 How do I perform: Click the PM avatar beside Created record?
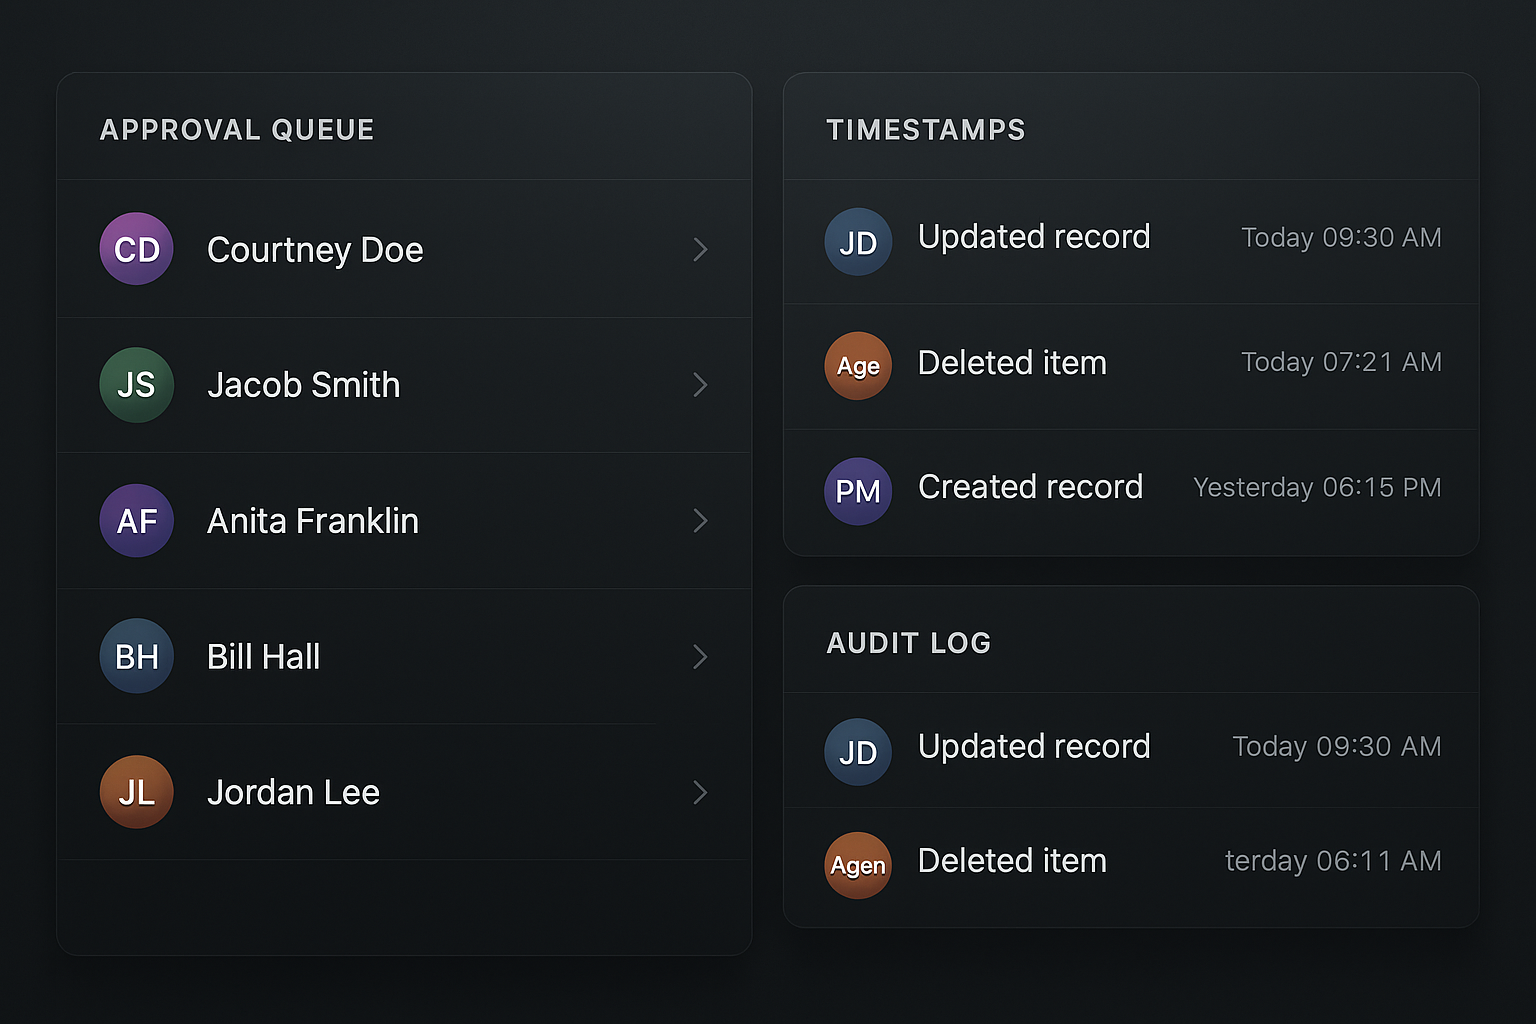pyautogui.click(x=858, y=491)
